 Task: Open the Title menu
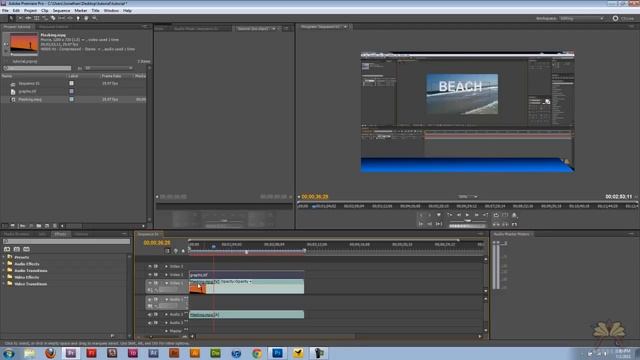(x=95, y=11)
